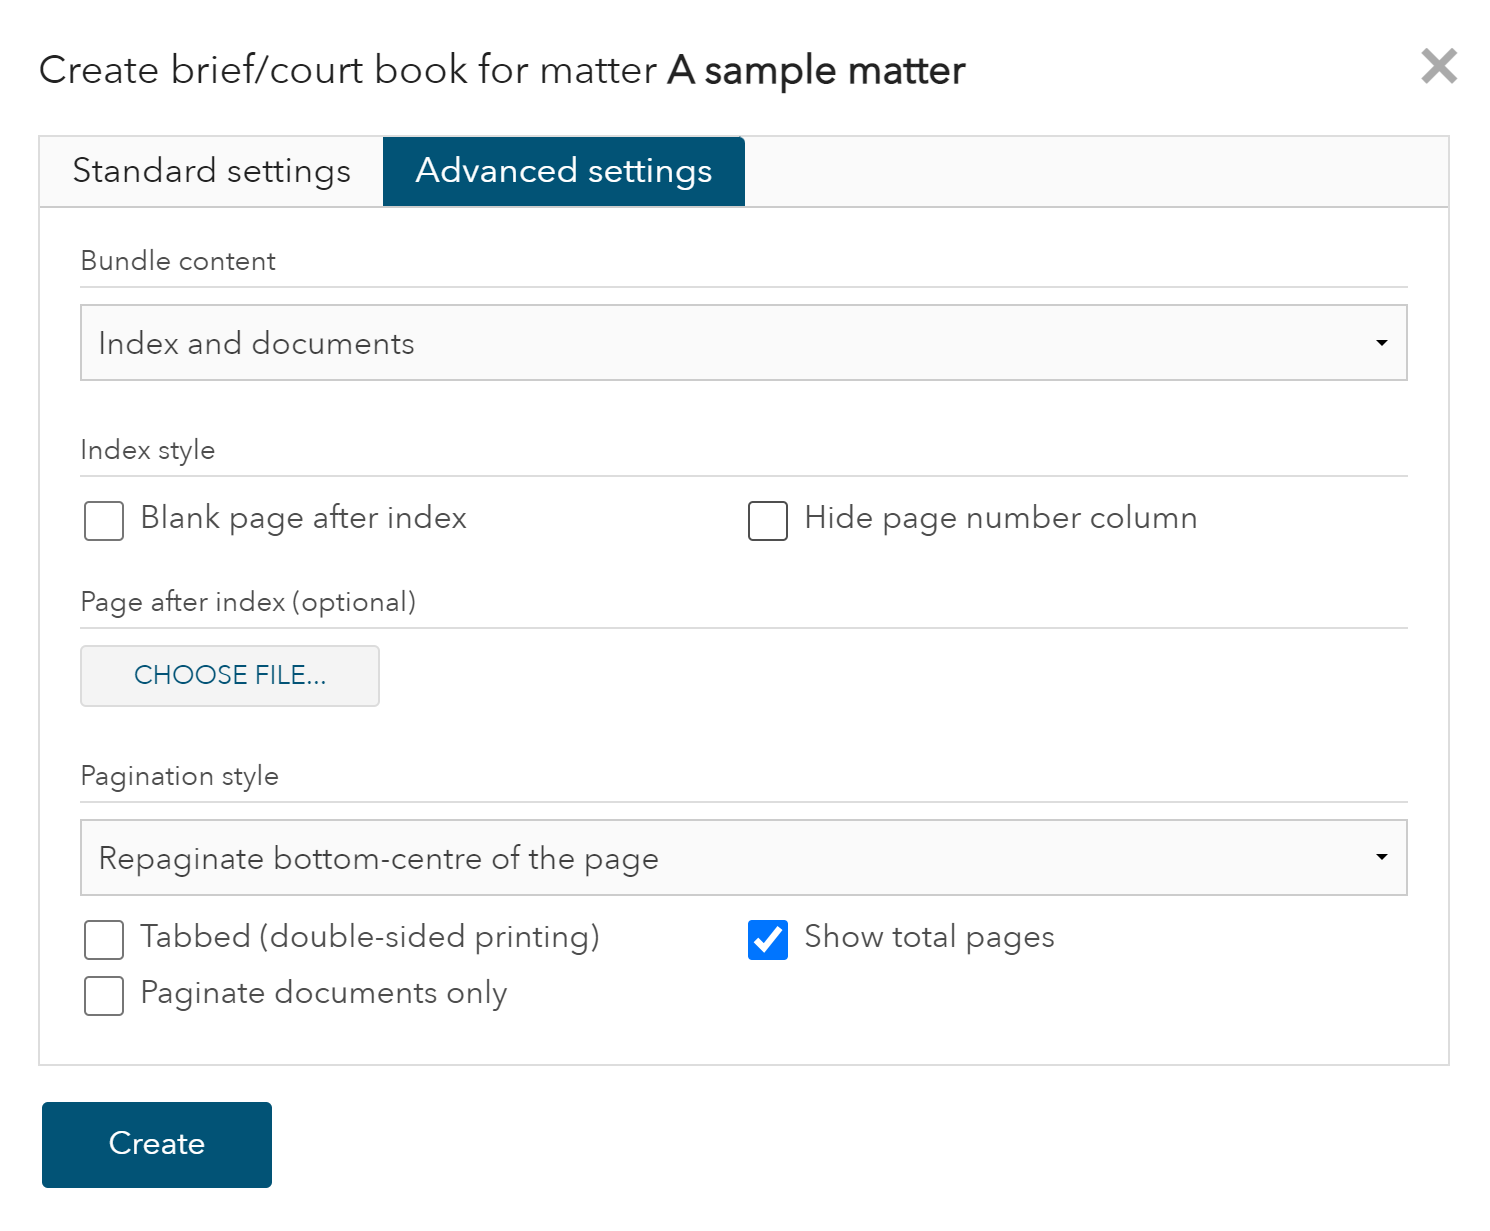Image resolution: width=1490 pixels, height=1231 pixels.
Task: Select the Advanced settings tab
Action: tap(563, 171)
